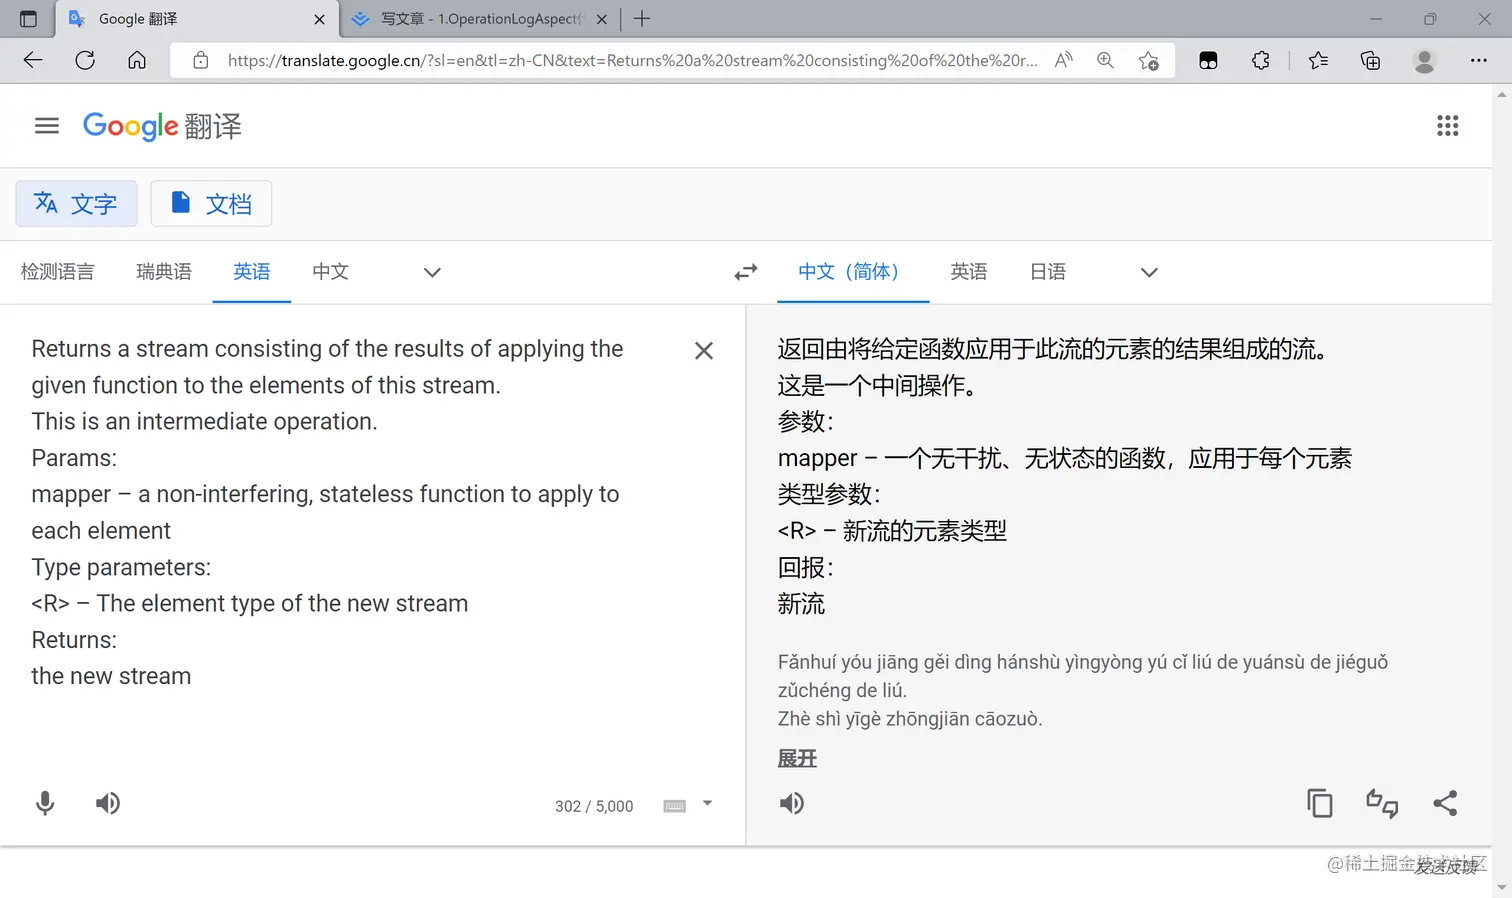Click the 302 / 5,000 character count

point(594,806)
